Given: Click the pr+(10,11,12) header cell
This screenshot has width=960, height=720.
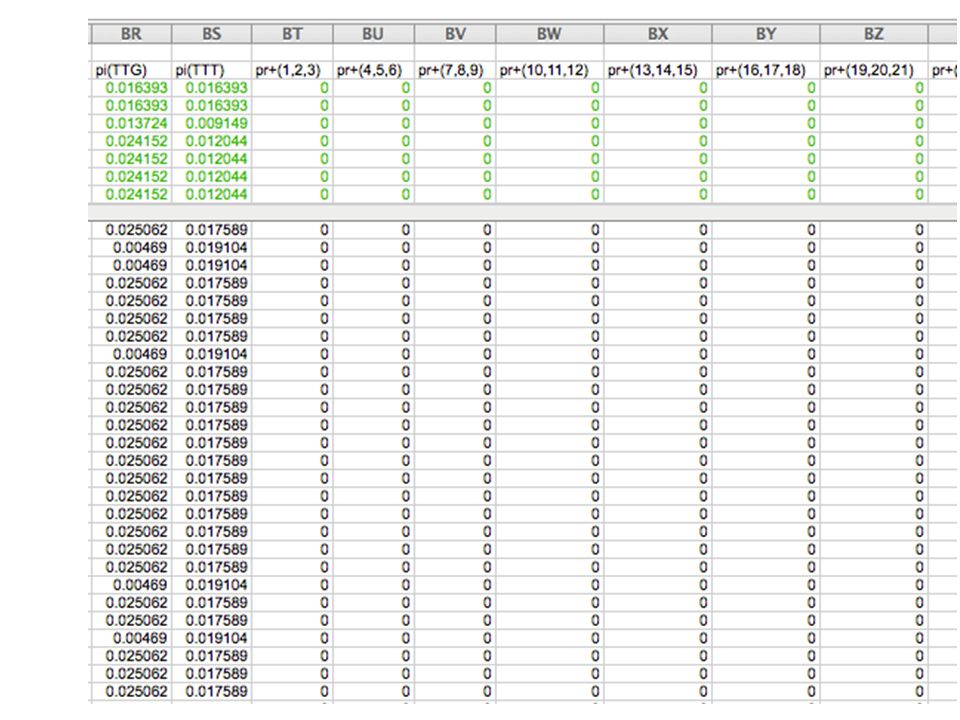Looking at the screenshot, I should 549,70.
